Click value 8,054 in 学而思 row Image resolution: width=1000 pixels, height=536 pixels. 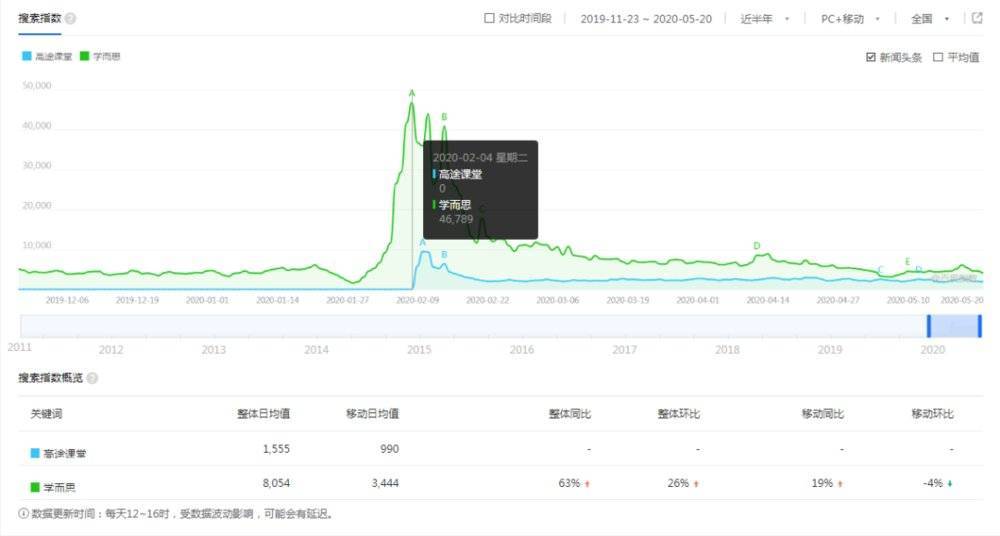[x=276, y=483]
